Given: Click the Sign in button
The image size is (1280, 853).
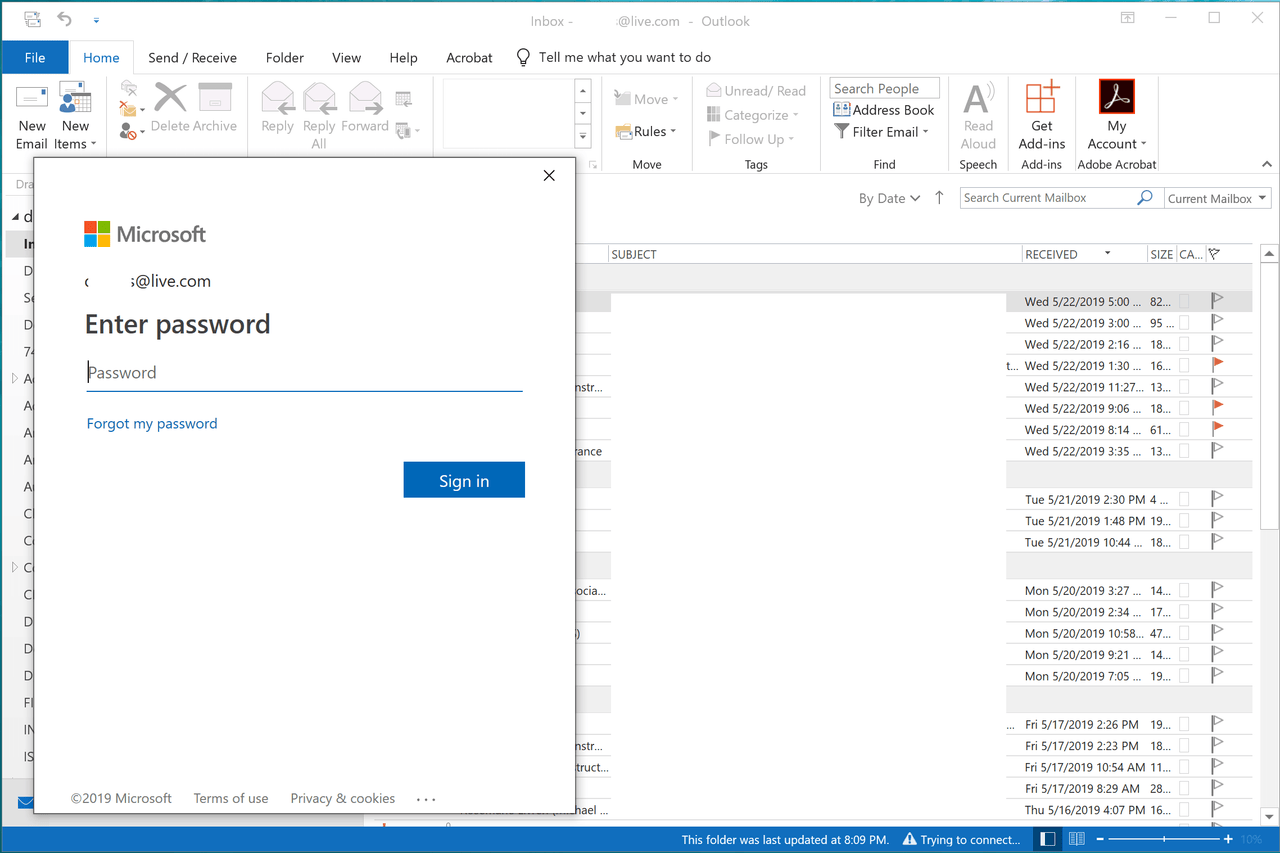Looking at the screenshot, I should pyautogui.click(x=464, y=480).
